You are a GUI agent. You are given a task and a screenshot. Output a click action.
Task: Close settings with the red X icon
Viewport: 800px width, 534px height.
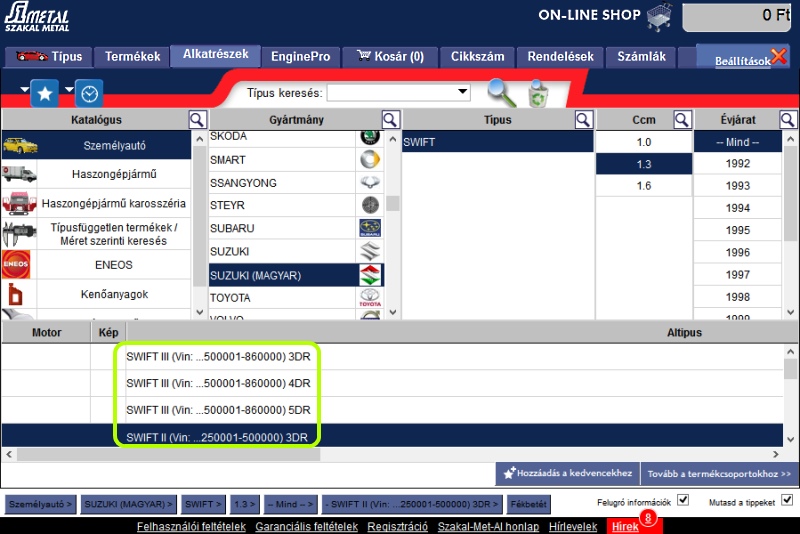click(779, 56)
